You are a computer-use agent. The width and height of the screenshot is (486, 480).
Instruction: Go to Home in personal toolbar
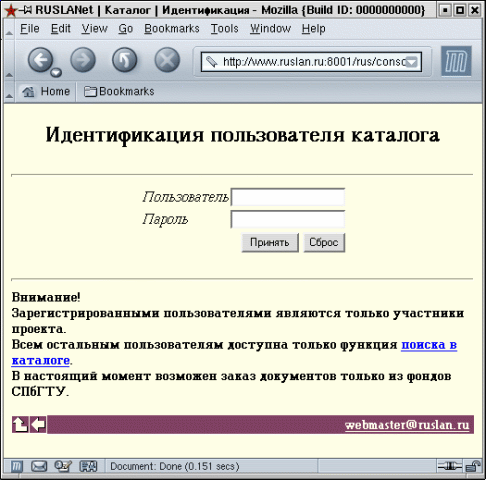(x=46, y=91)
